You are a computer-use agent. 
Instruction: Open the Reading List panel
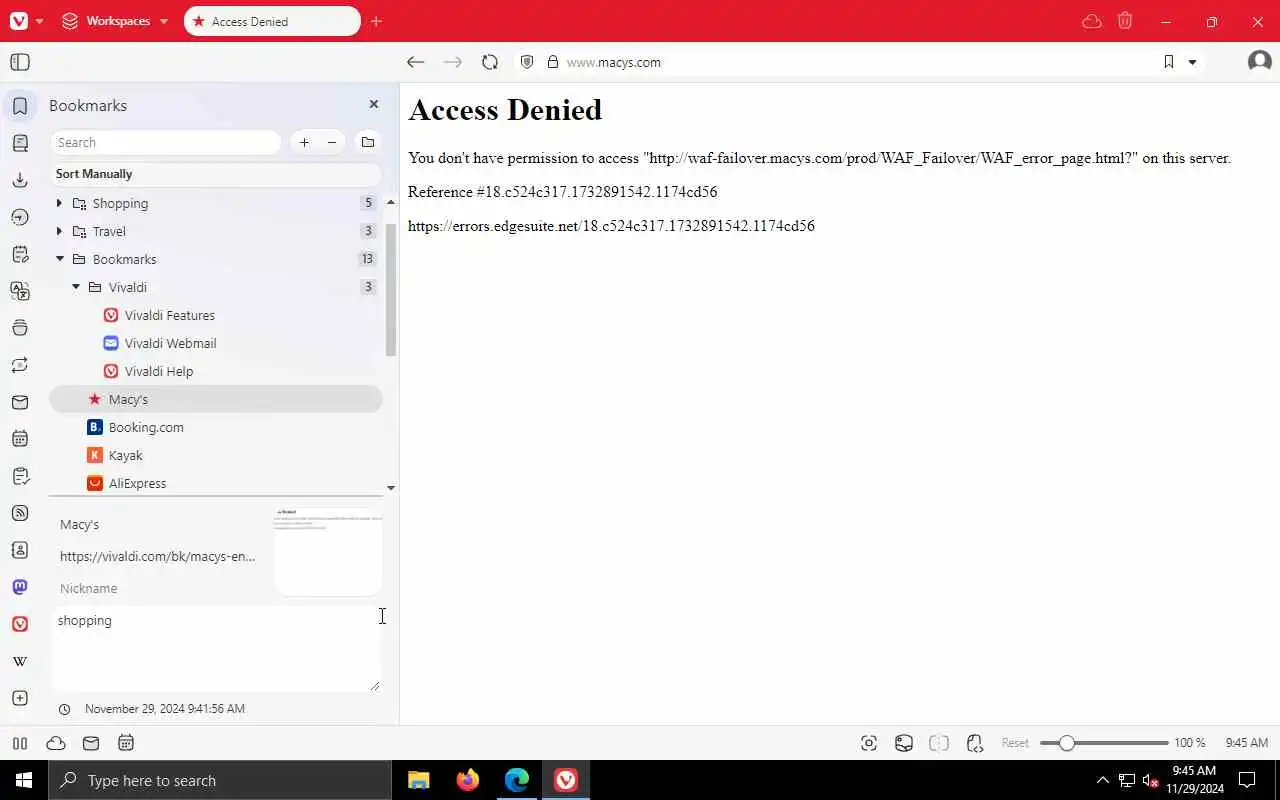pyautogui.click(x=19, y=143)
